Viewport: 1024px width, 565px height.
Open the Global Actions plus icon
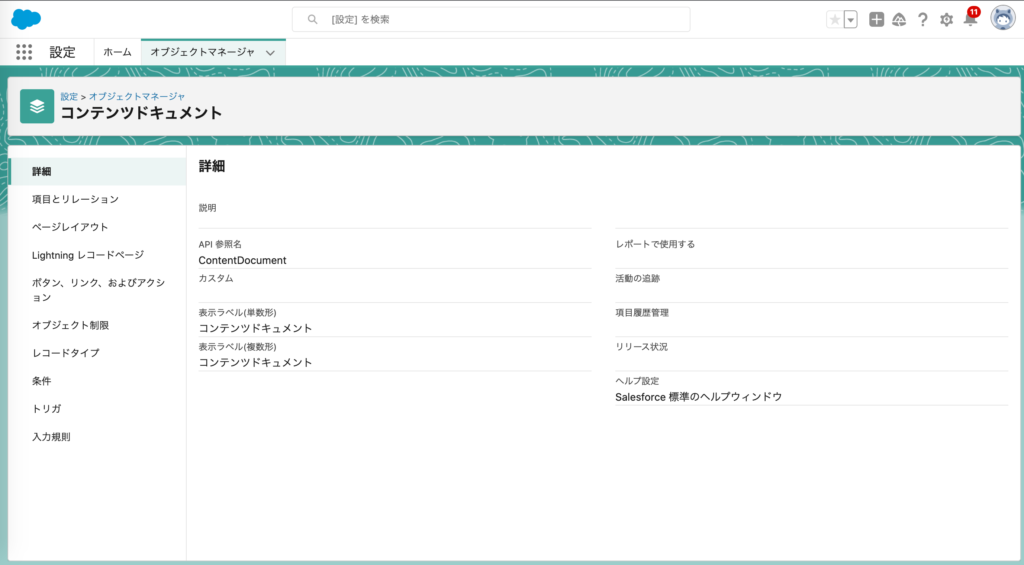[x=876, y=19]
